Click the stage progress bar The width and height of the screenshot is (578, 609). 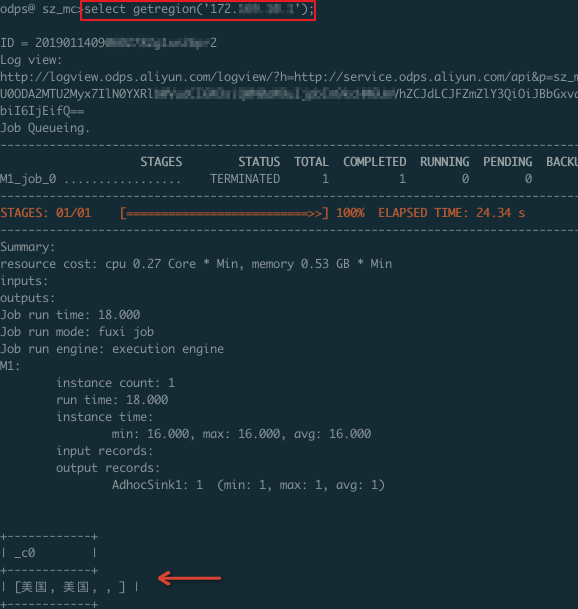coord(224,213)
